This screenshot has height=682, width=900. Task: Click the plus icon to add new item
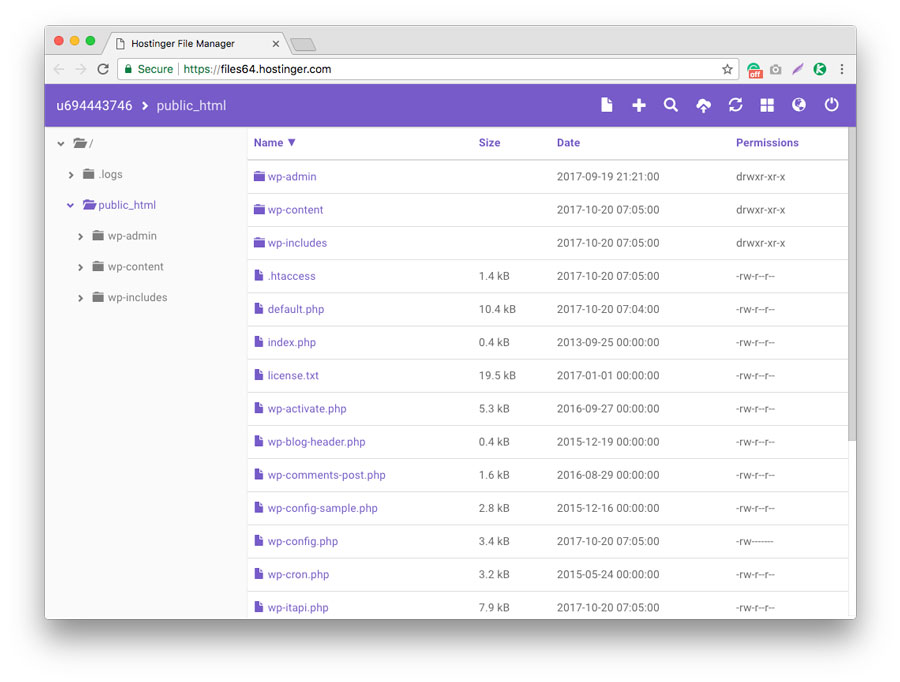(x=639, y=105)
